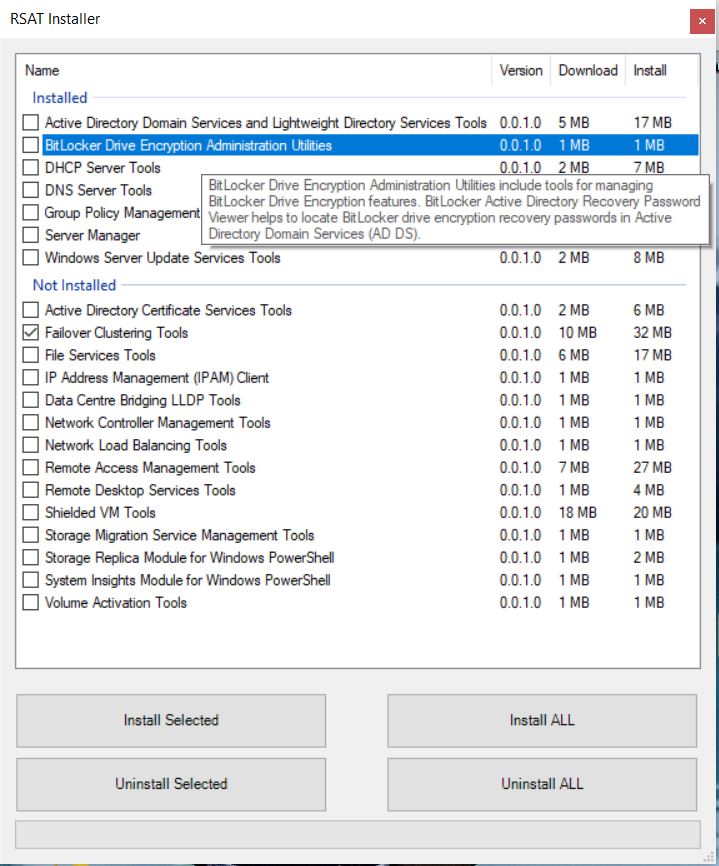The height and width of the screenshot is (866, 719).
Task: Select the 'Volume Activation Tools' row label
Action: [116, 603]
